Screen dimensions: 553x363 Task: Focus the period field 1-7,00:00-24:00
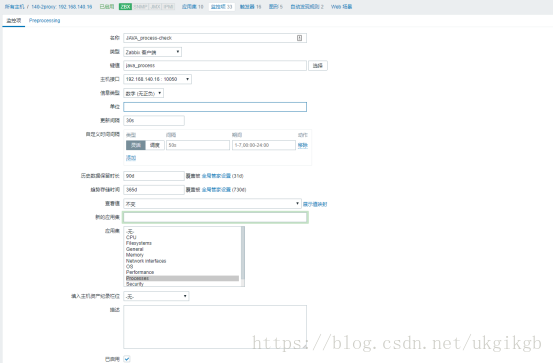[x=263, y=145]
